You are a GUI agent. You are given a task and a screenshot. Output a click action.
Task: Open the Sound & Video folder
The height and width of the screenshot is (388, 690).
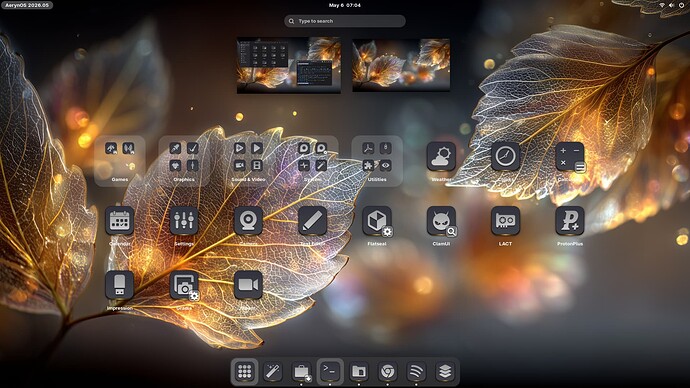click(x=248, y=161)
